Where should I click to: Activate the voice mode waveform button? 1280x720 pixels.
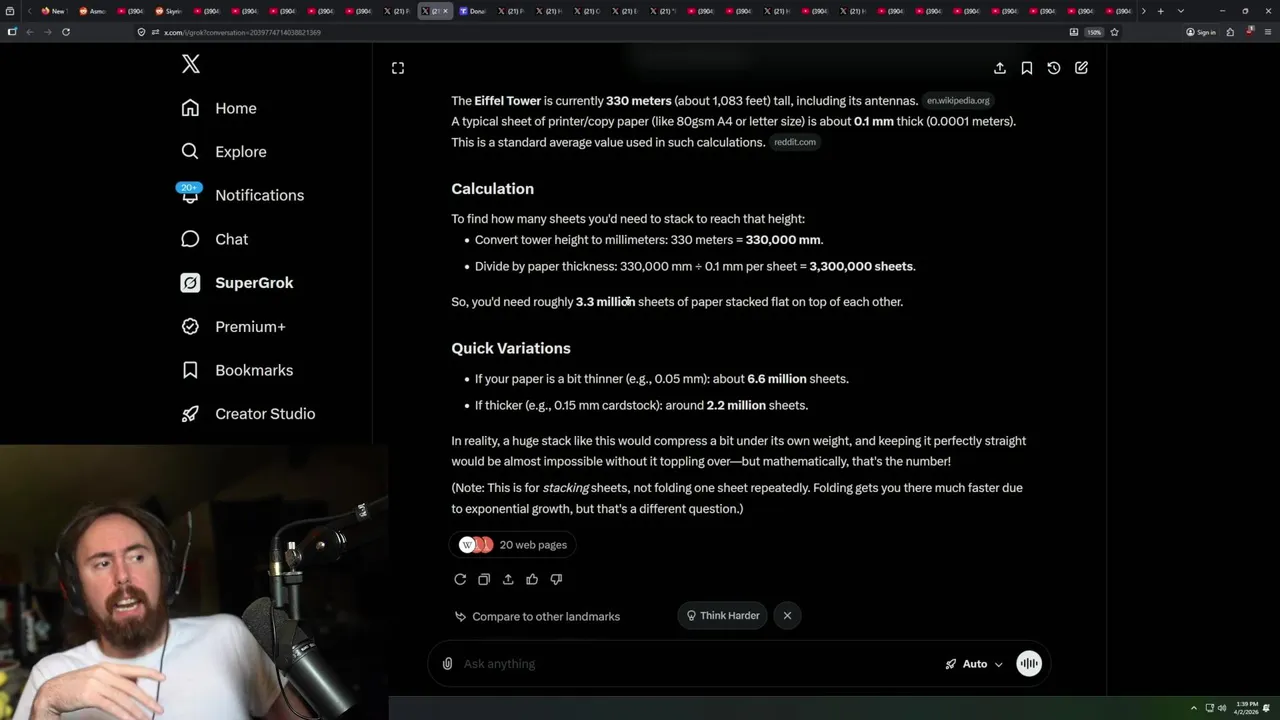coord(1029,664)
